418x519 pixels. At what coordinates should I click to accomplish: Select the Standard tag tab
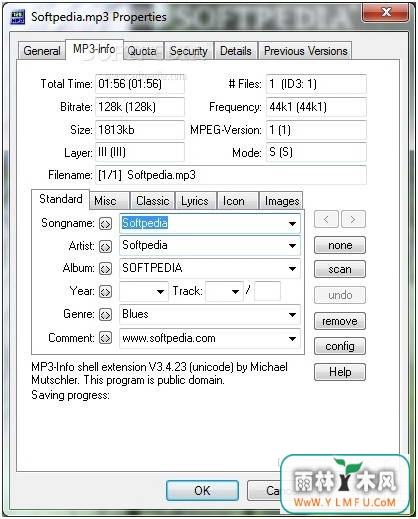[x=61, y=199]
